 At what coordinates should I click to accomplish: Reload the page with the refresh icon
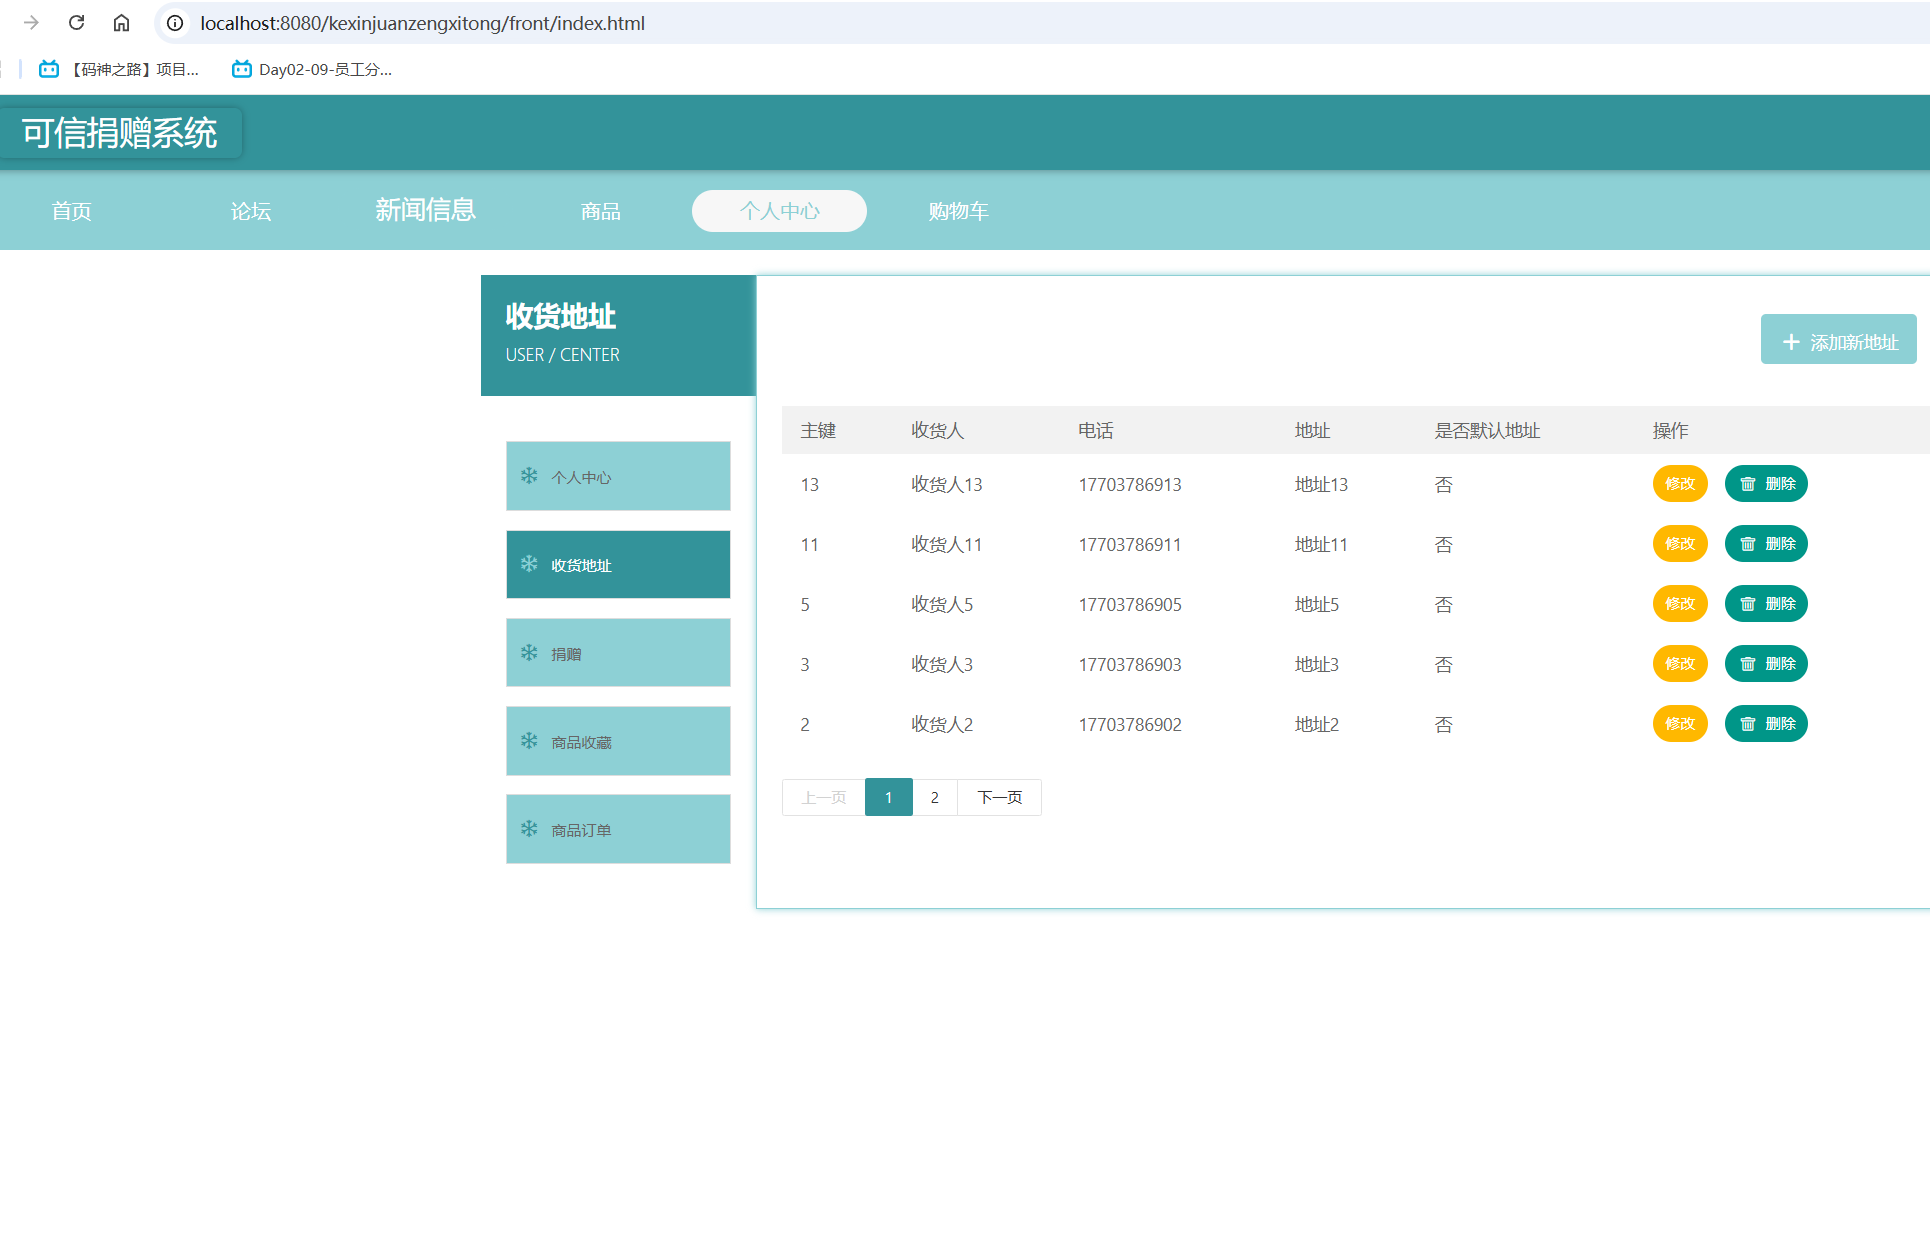tap(76, 22)
